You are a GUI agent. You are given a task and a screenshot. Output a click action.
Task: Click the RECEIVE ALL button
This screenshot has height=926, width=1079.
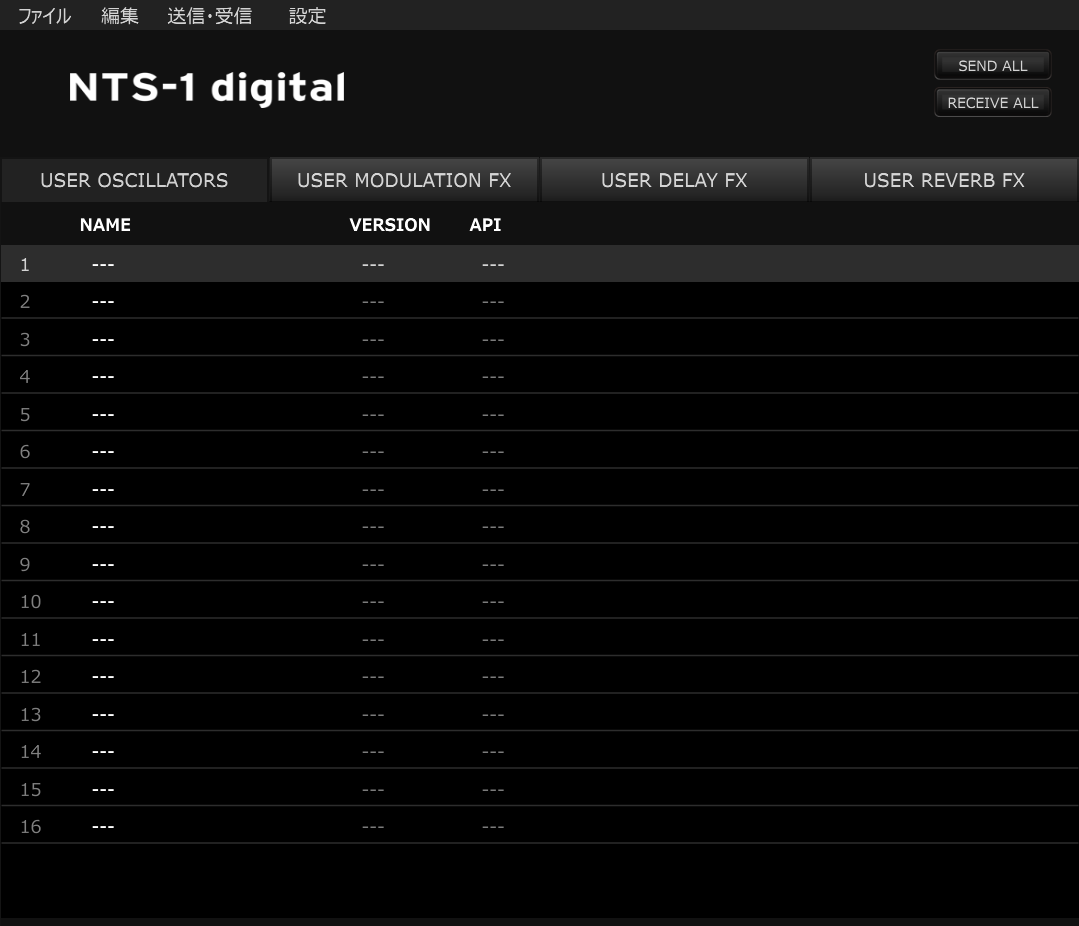pyautogui.click(x=992, y=103)
